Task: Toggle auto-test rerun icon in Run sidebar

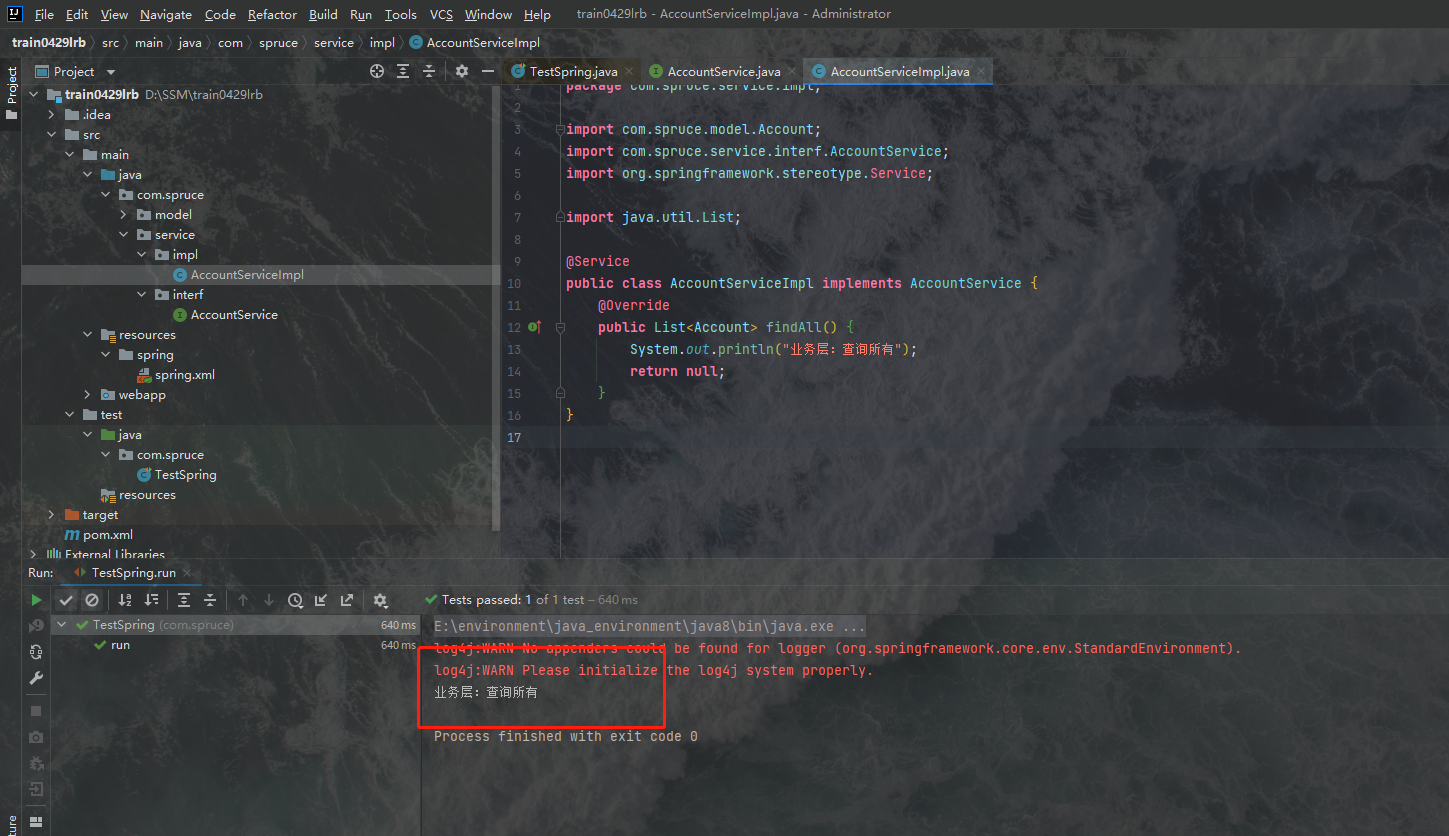Action: (36, 652)
